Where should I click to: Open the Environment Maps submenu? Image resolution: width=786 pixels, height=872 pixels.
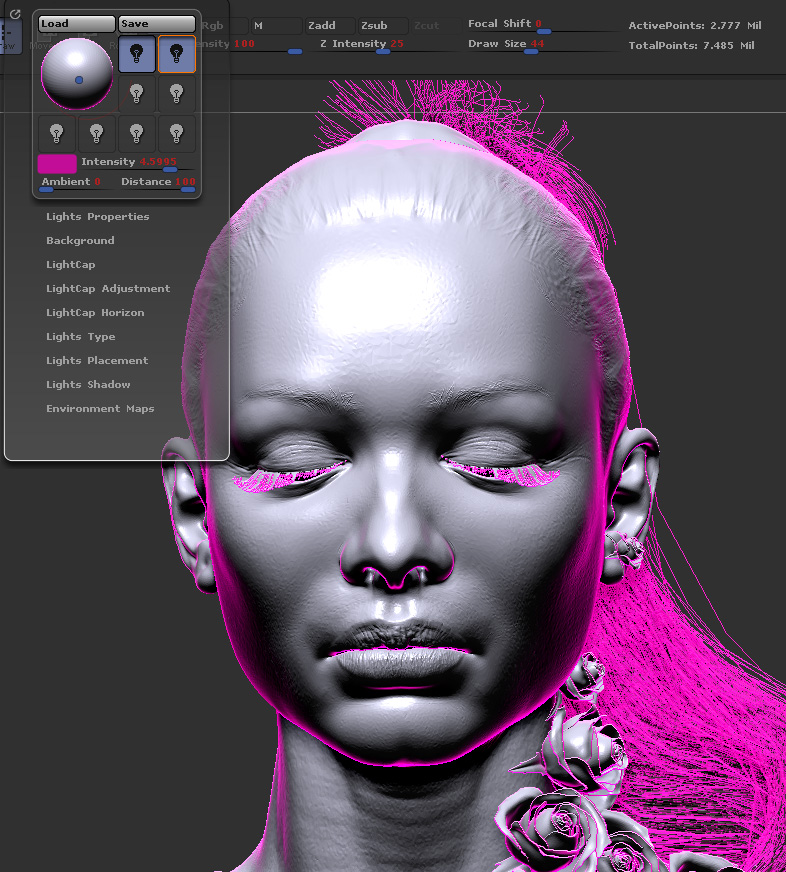tap(100, 409)
